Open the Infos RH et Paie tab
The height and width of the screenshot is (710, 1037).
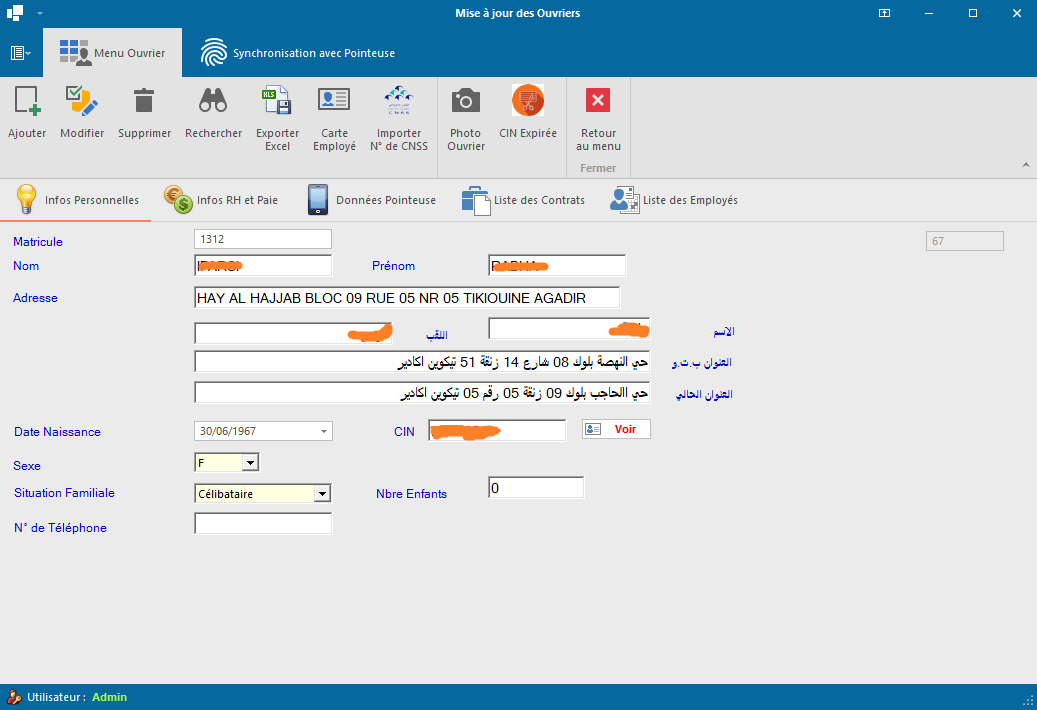tap(221, 200)
